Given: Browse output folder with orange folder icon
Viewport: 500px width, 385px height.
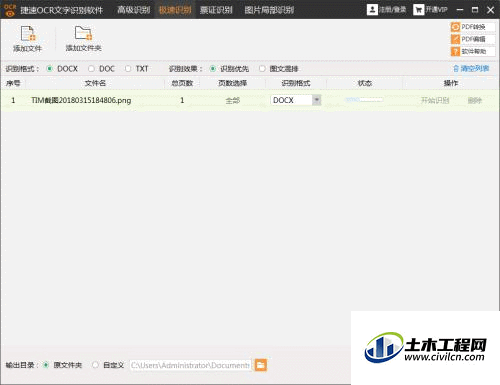Looking at the screenshot, I should 261,365.
